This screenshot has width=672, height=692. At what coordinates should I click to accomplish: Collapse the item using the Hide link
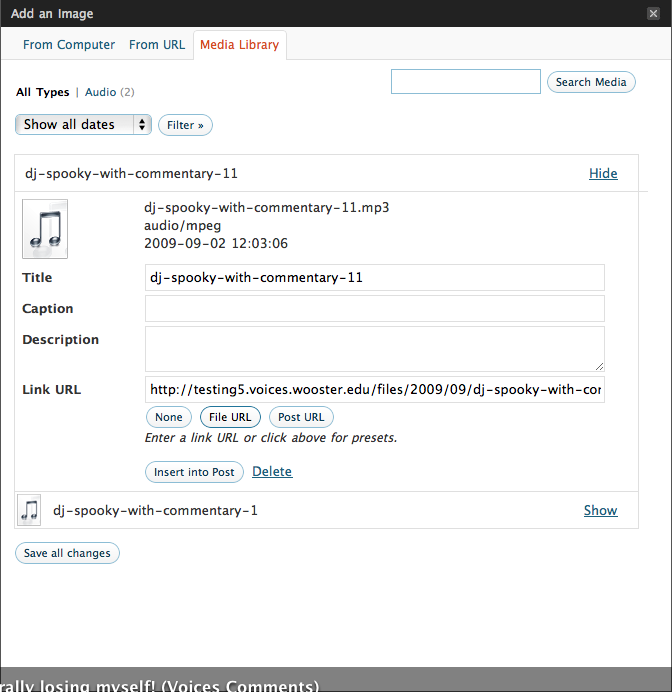[603, 173]
